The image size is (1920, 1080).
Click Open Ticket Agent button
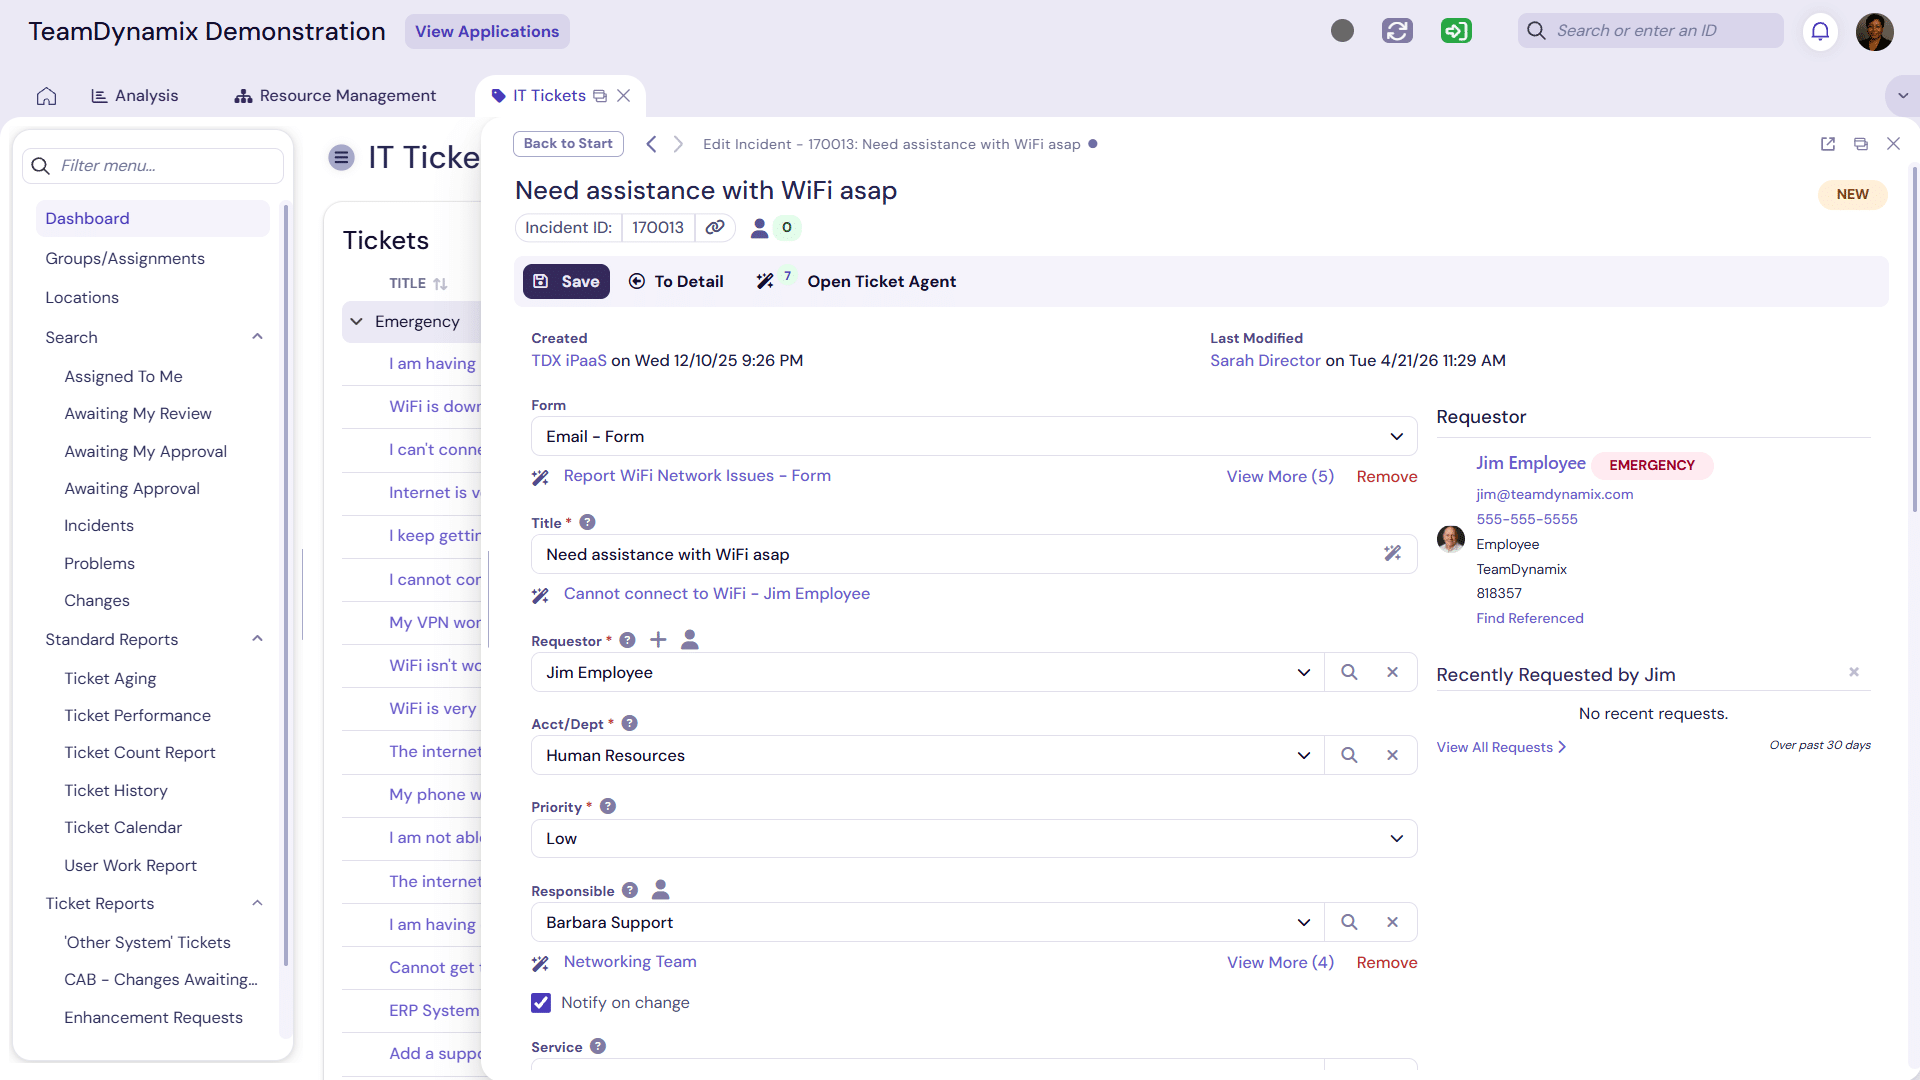[881, 282]
